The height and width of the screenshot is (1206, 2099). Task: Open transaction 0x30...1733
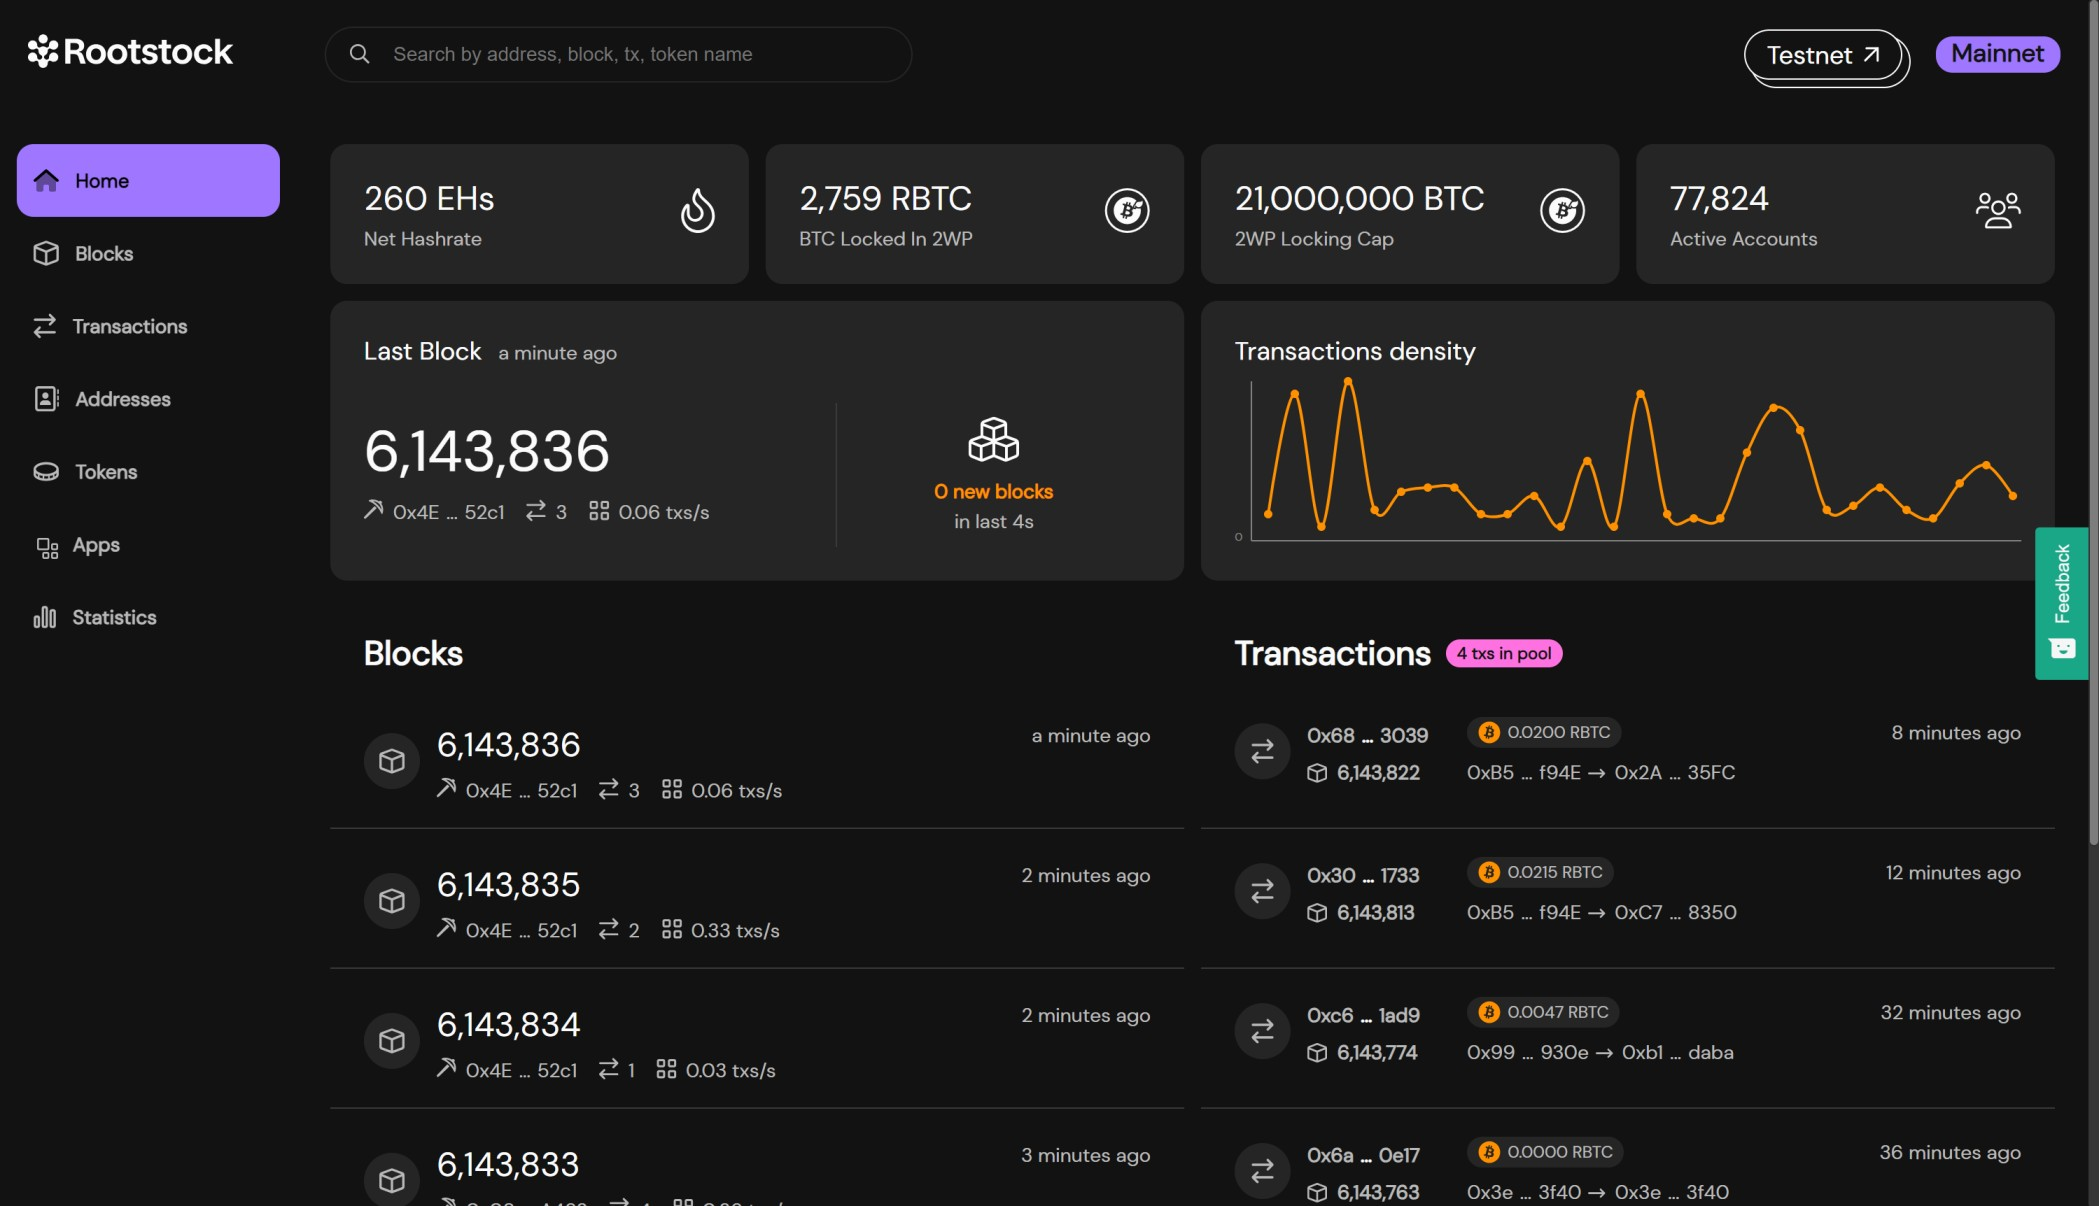(x=1364, y=875)
